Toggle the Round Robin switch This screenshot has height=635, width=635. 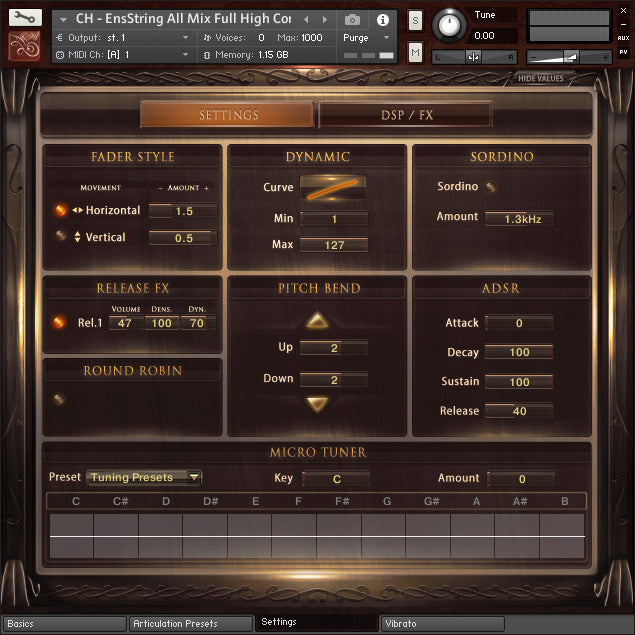click(x=60, y=398)
